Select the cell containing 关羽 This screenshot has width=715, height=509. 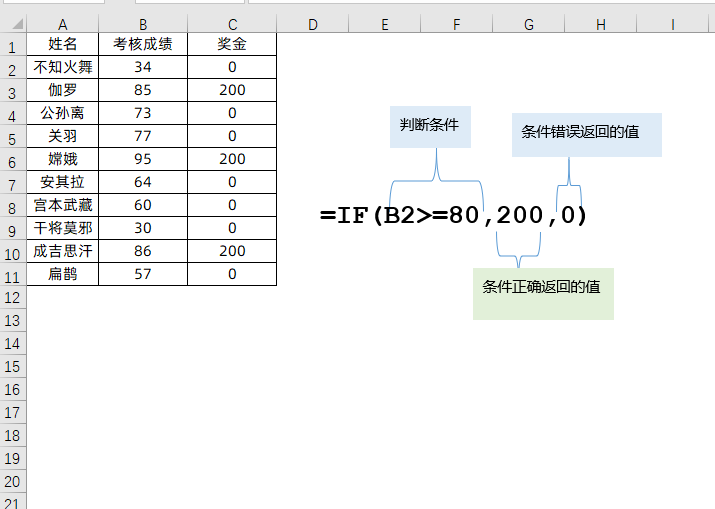(x=62, y=136)
